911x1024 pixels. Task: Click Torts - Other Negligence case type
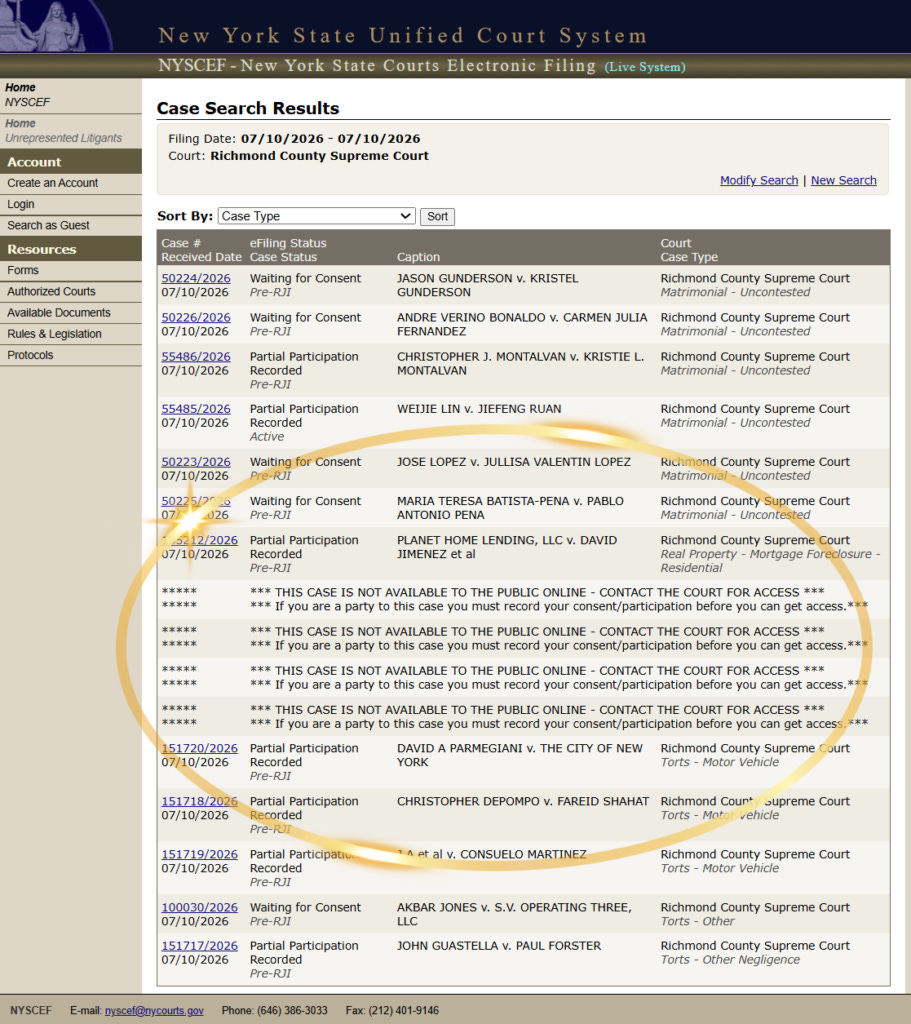tap(729, 960)
